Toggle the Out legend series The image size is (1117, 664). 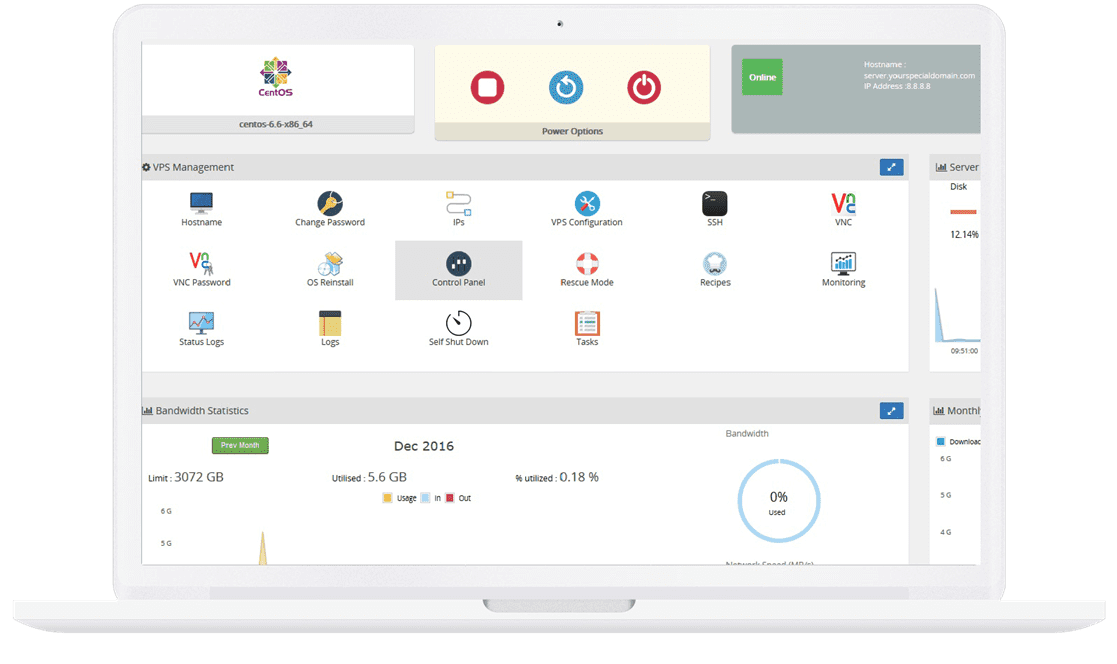coord(458,498)
